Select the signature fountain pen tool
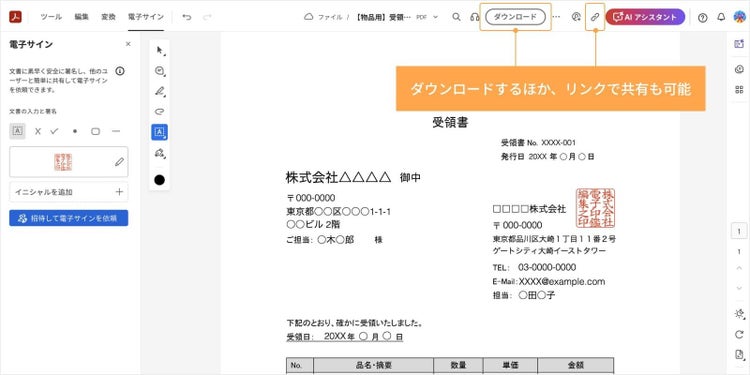The image size is (750, 375). (160, 153)
